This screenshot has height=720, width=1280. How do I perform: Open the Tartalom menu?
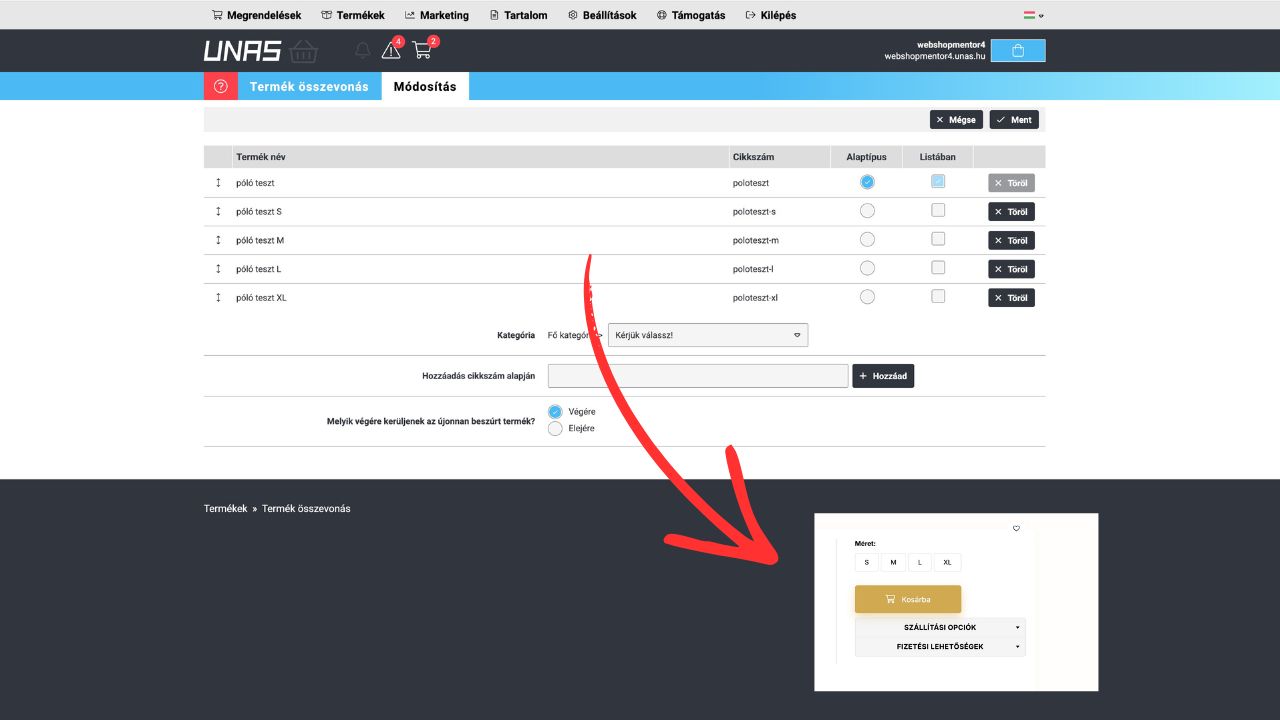(518, 15)
